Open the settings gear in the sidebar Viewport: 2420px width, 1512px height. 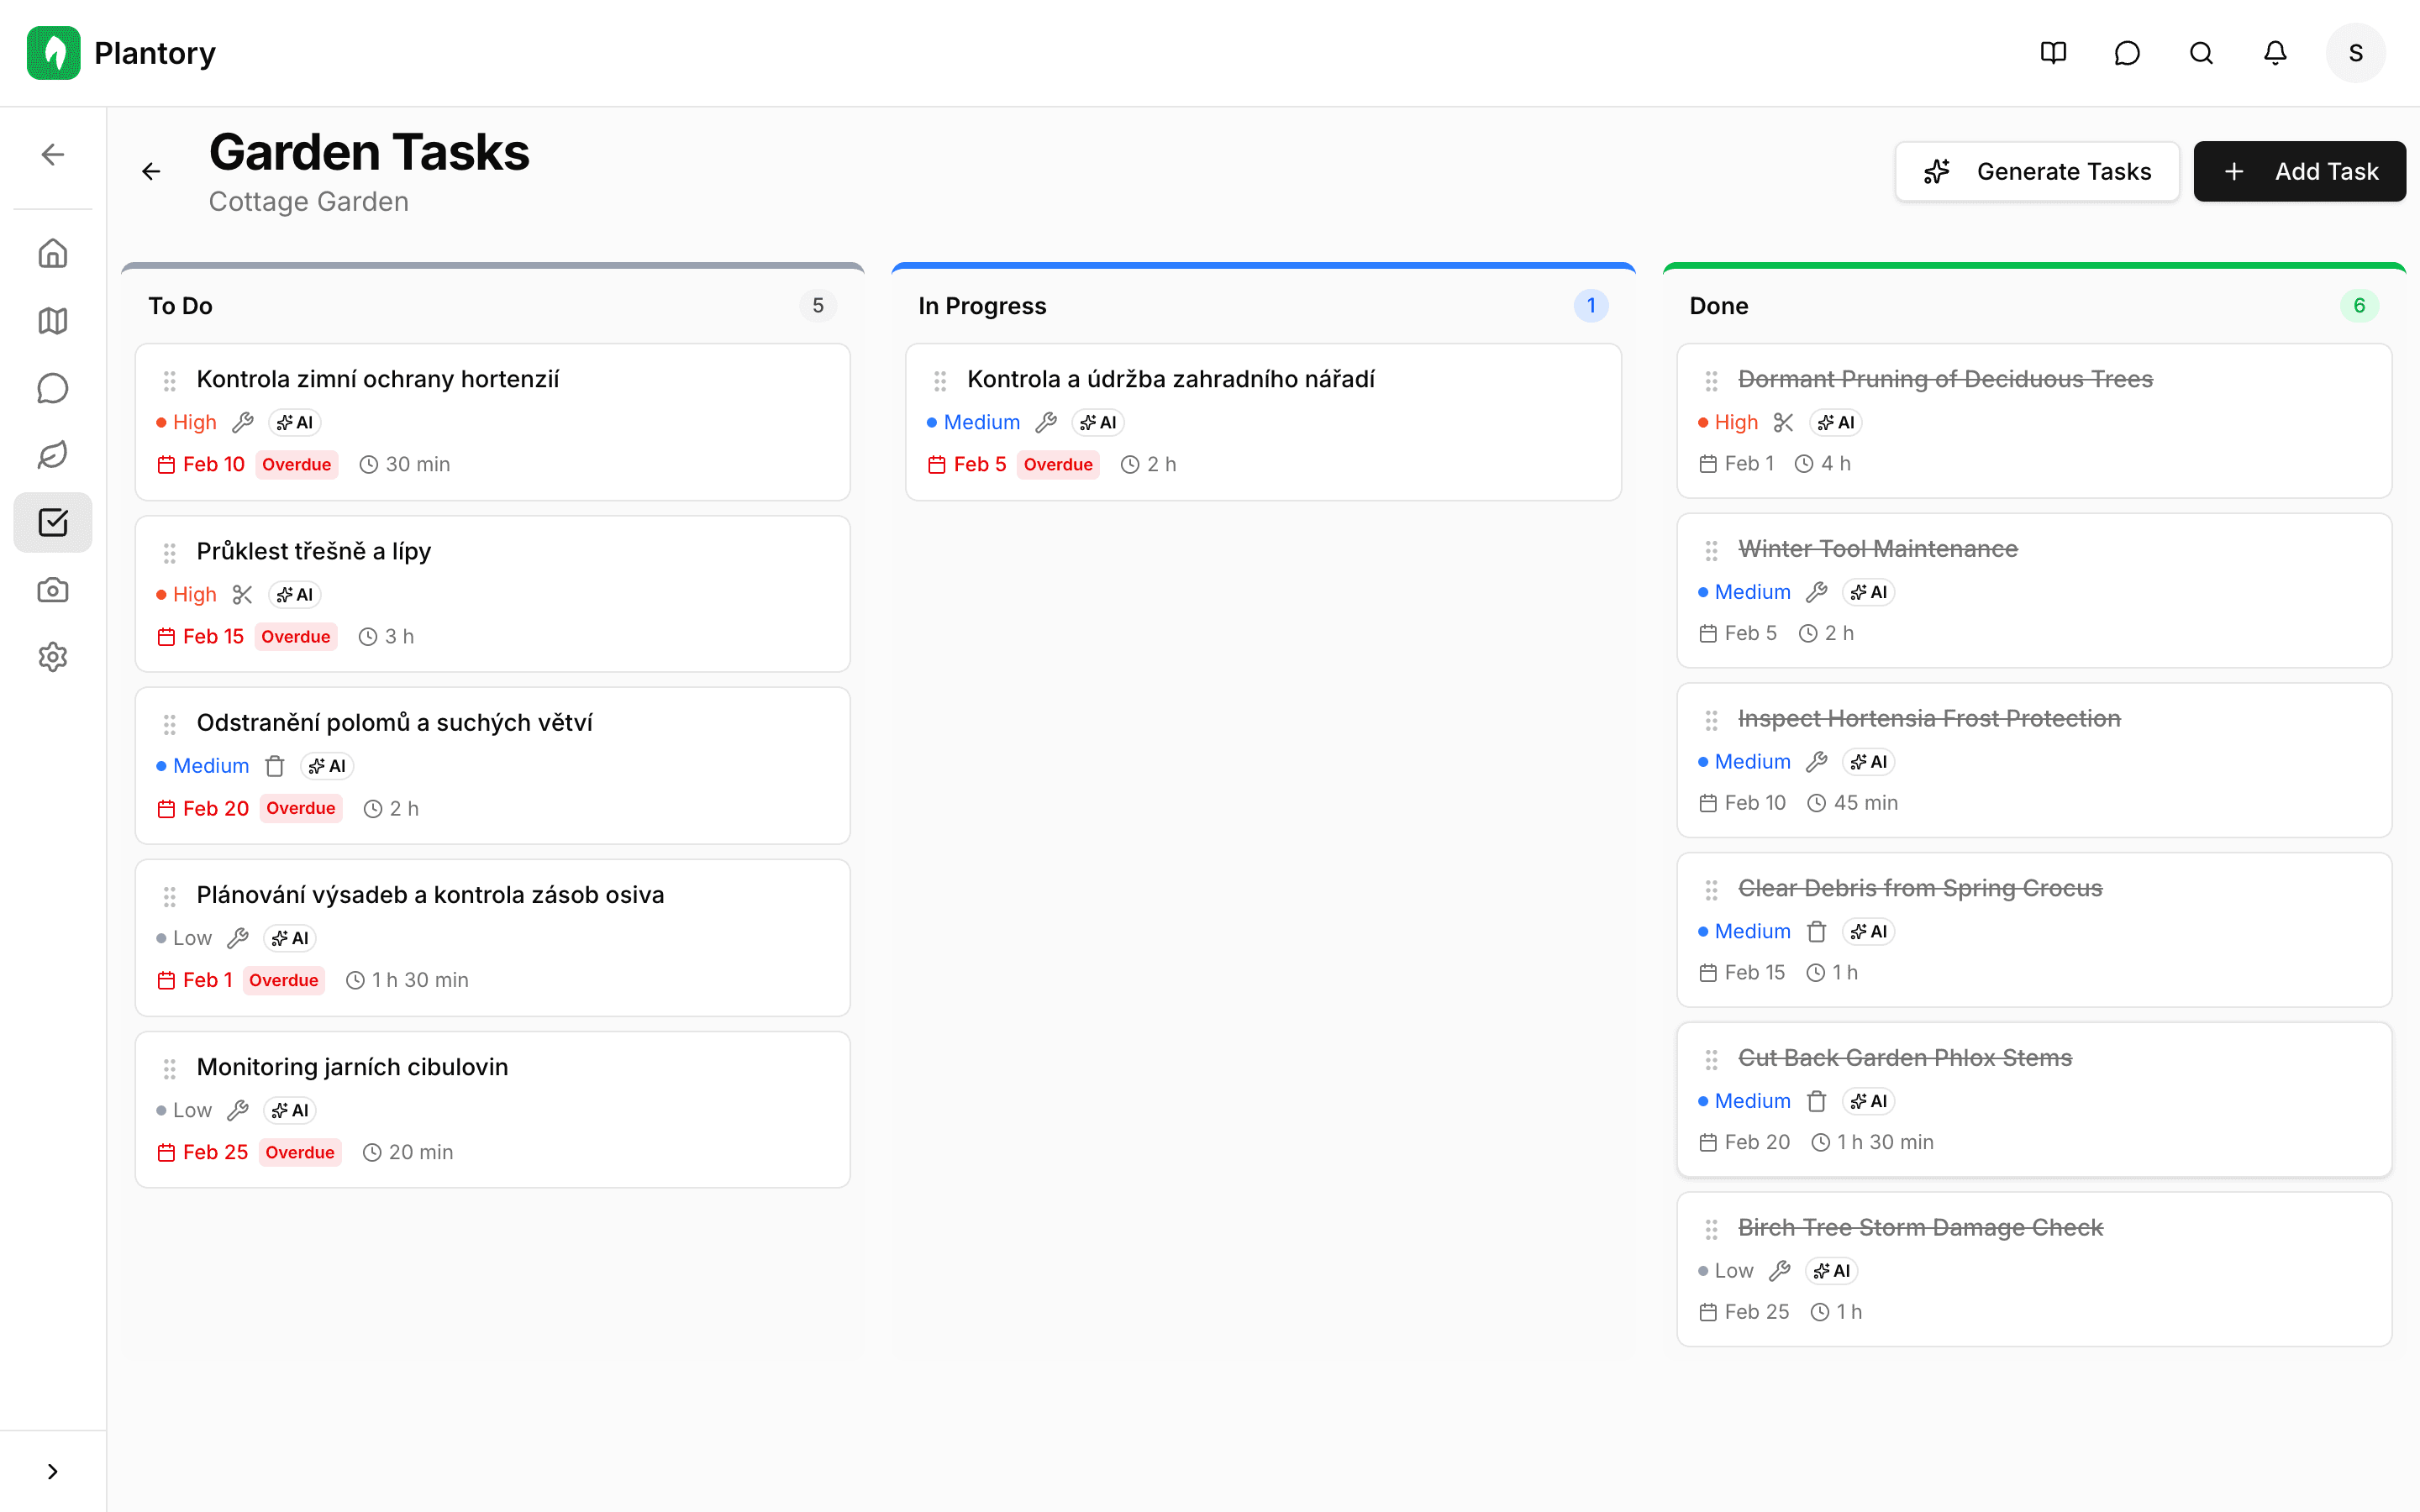point(52,657)
